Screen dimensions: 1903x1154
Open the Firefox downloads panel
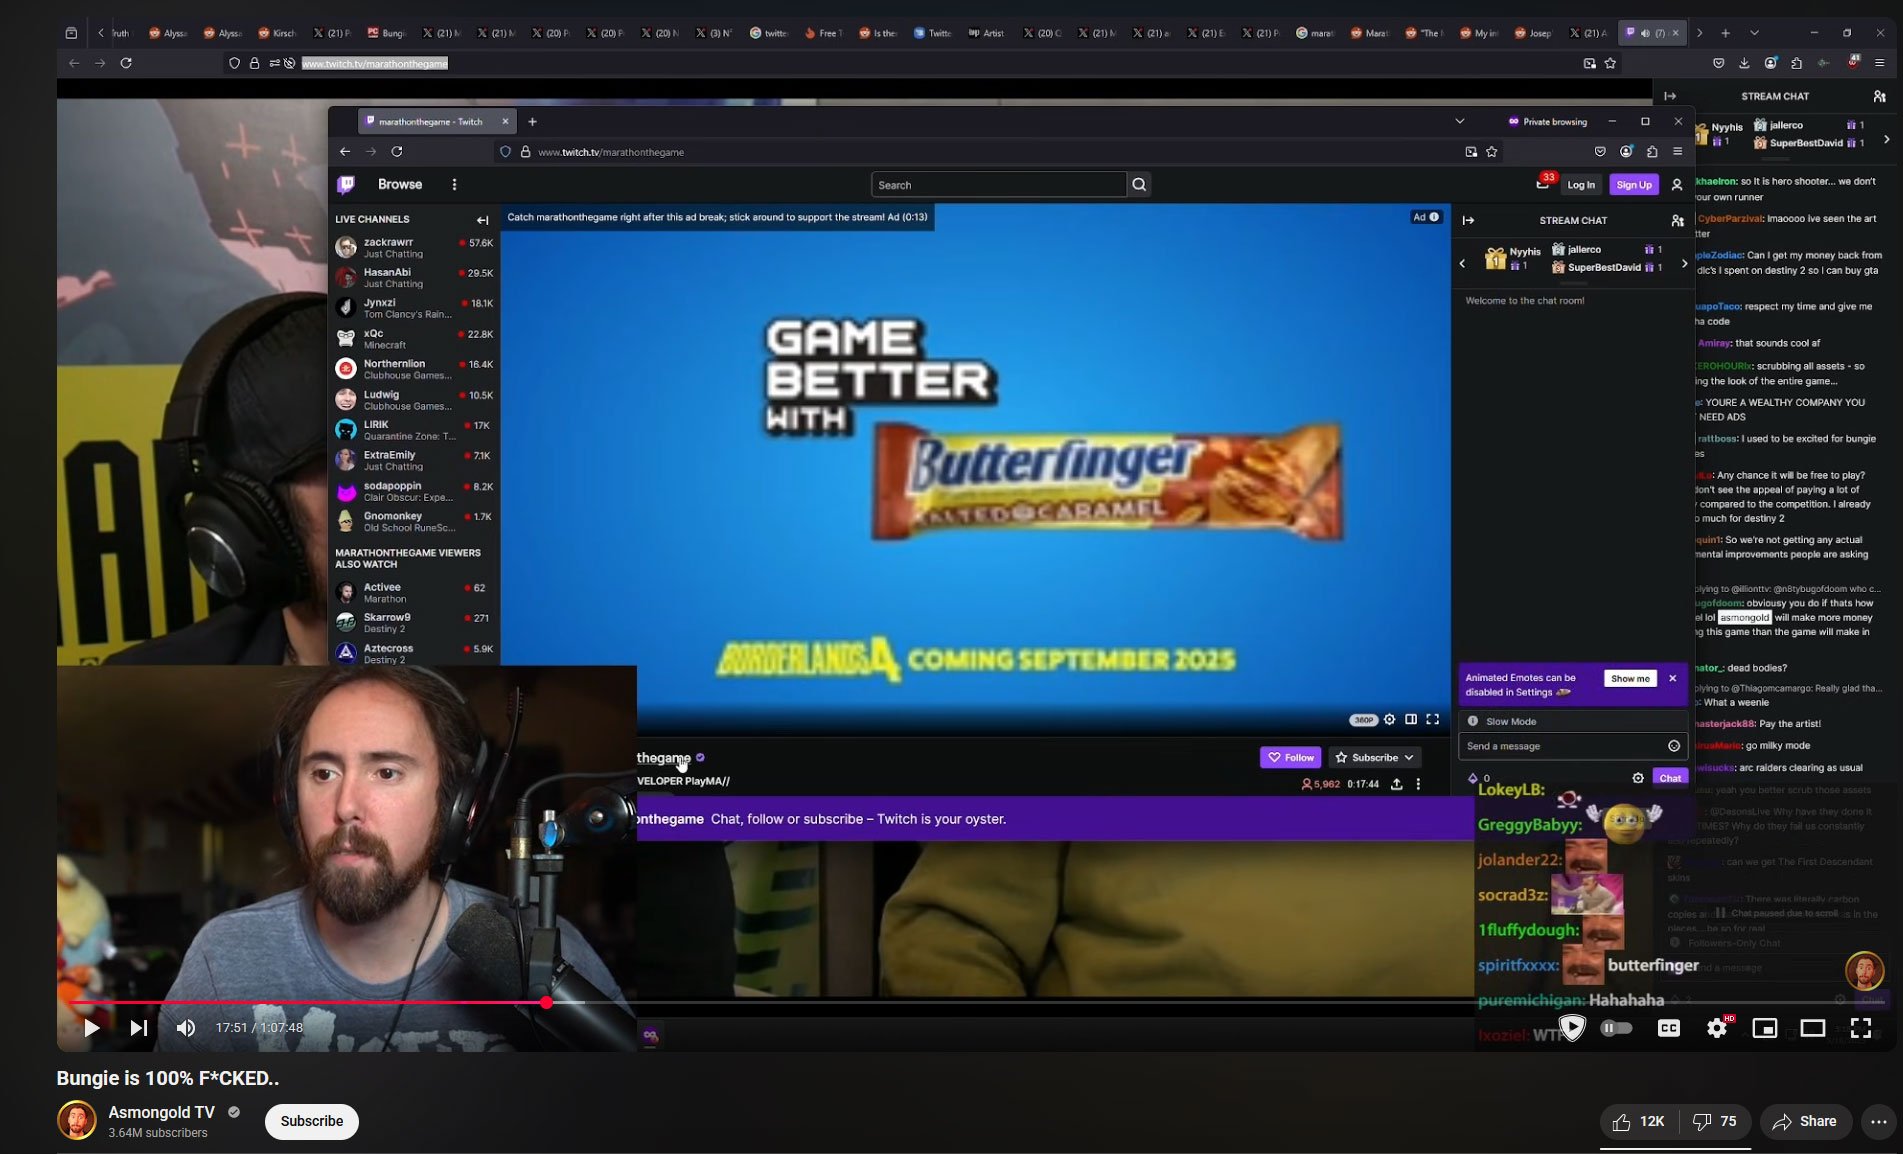[x=1744, y=63]
